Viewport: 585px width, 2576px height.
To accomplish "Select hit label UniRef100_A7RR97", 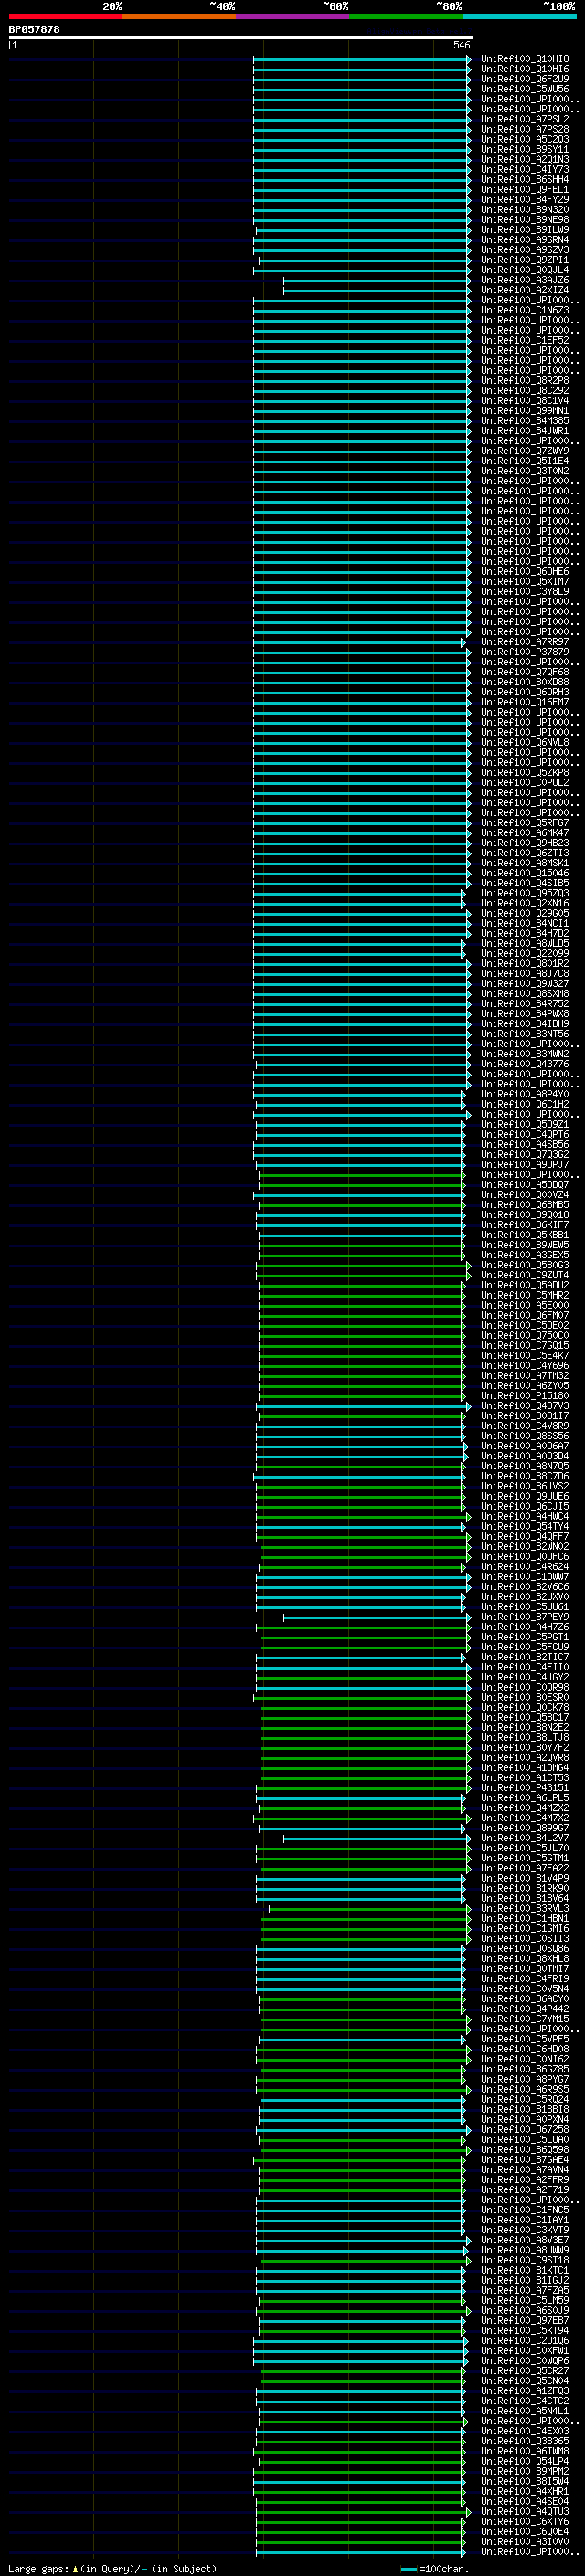I will tap(525, 642).
